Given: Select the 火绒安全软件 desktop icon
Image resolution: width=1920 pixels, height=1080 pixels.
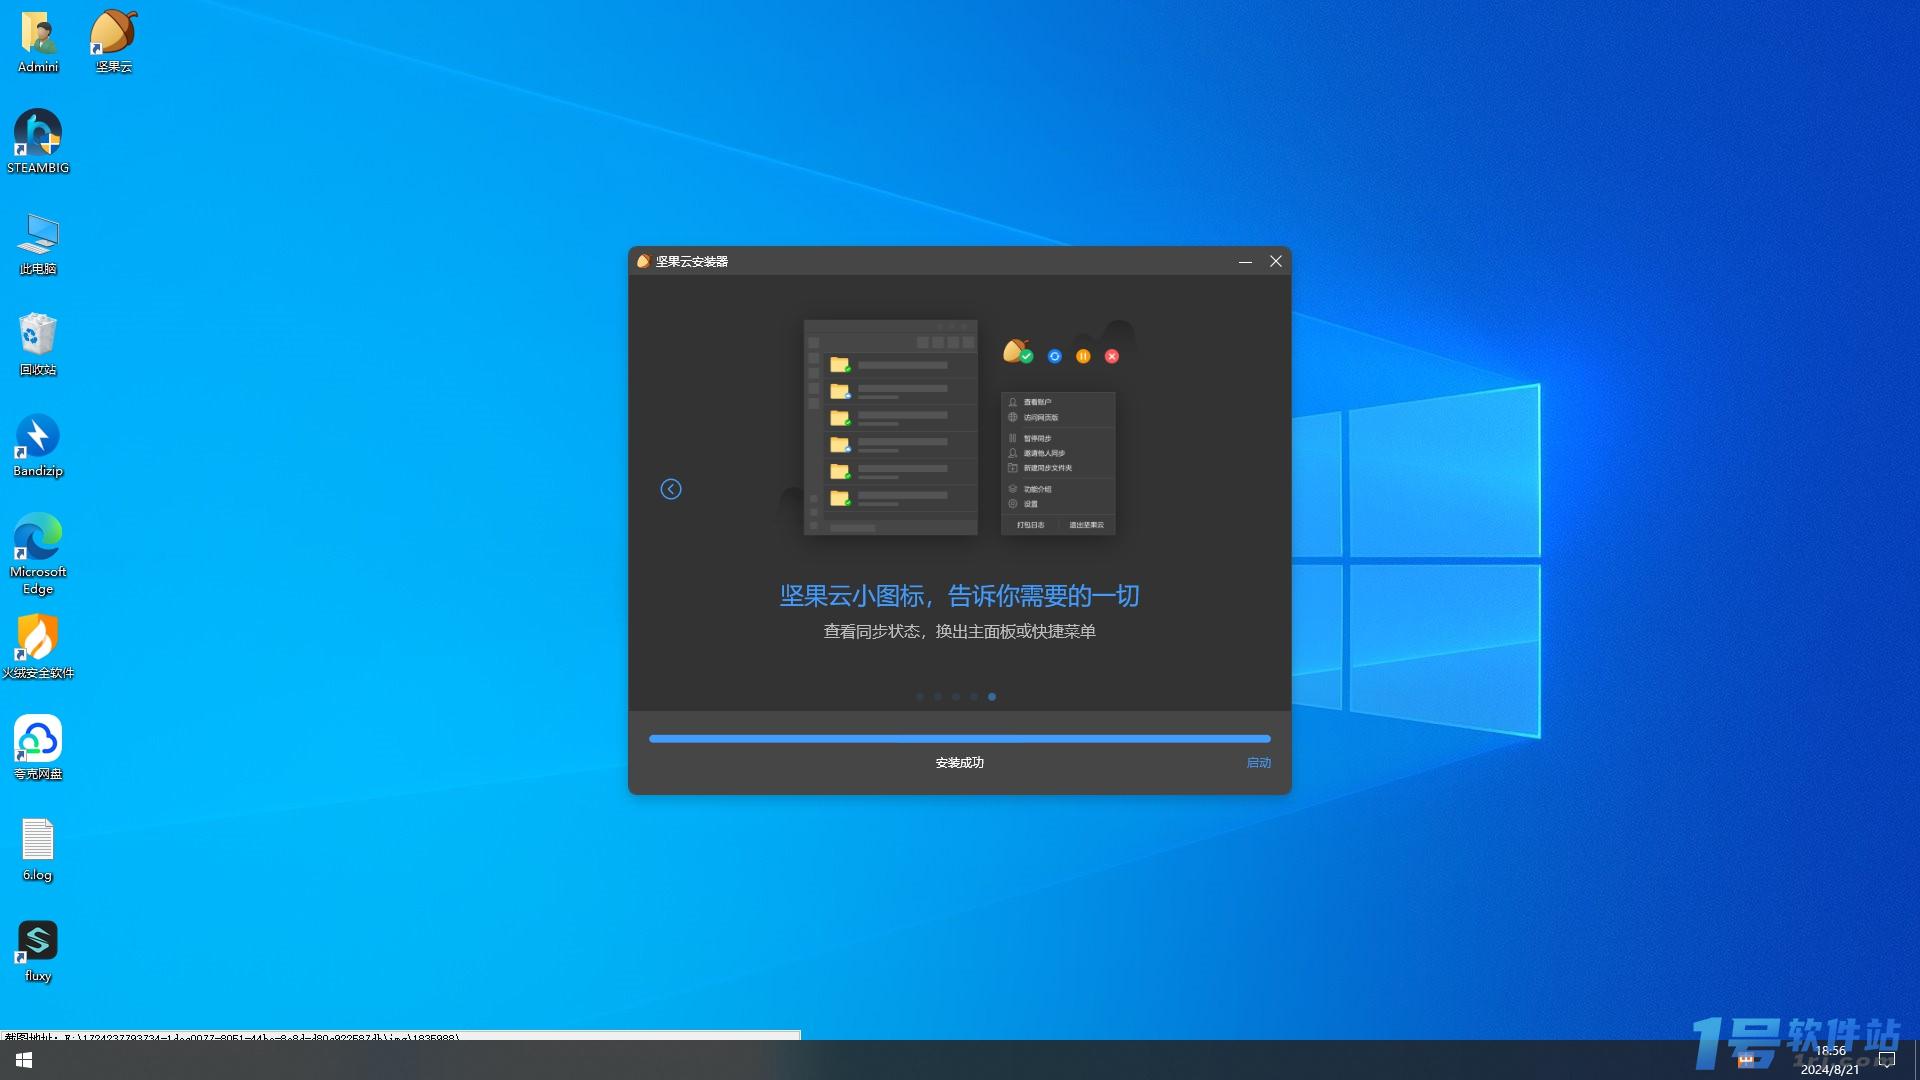Looking at the screenshot, I should (38, 647).
